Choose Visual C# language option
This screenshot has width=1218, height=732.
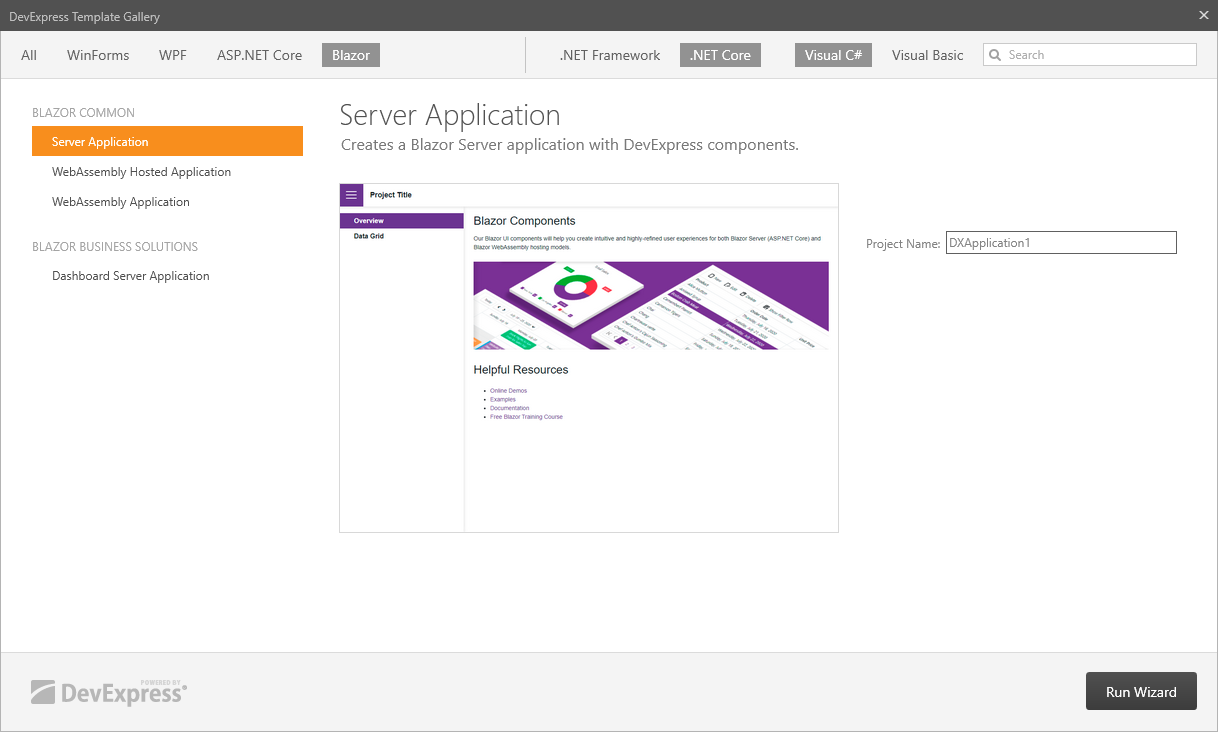click(833, 55)
